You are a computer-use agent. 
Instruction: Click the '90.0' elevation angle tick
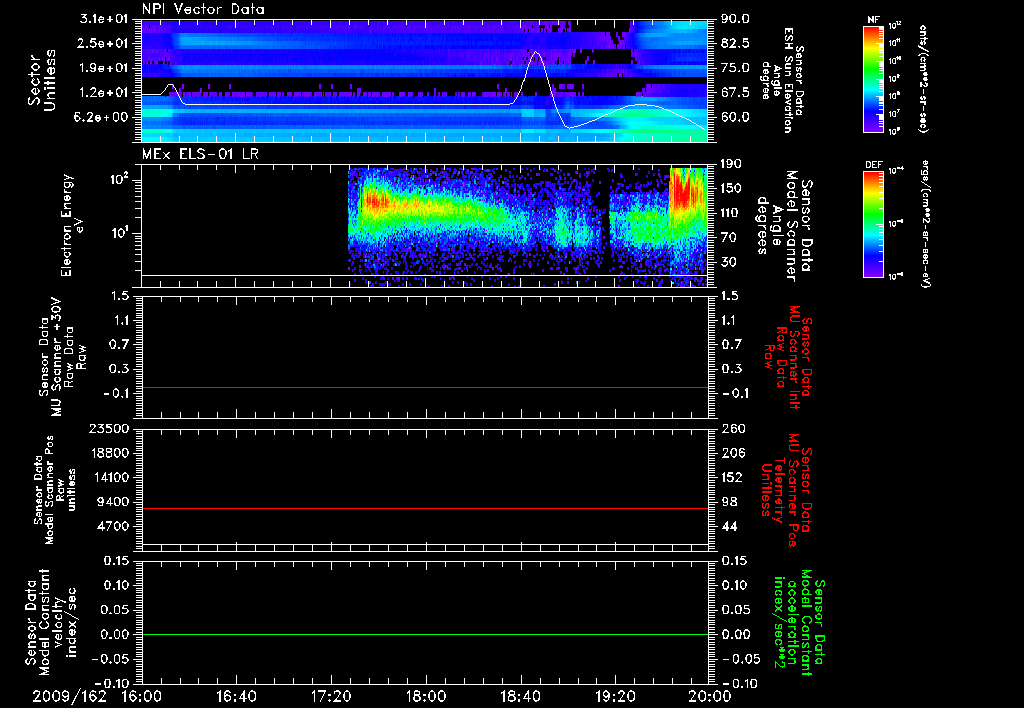coord(735,19)
